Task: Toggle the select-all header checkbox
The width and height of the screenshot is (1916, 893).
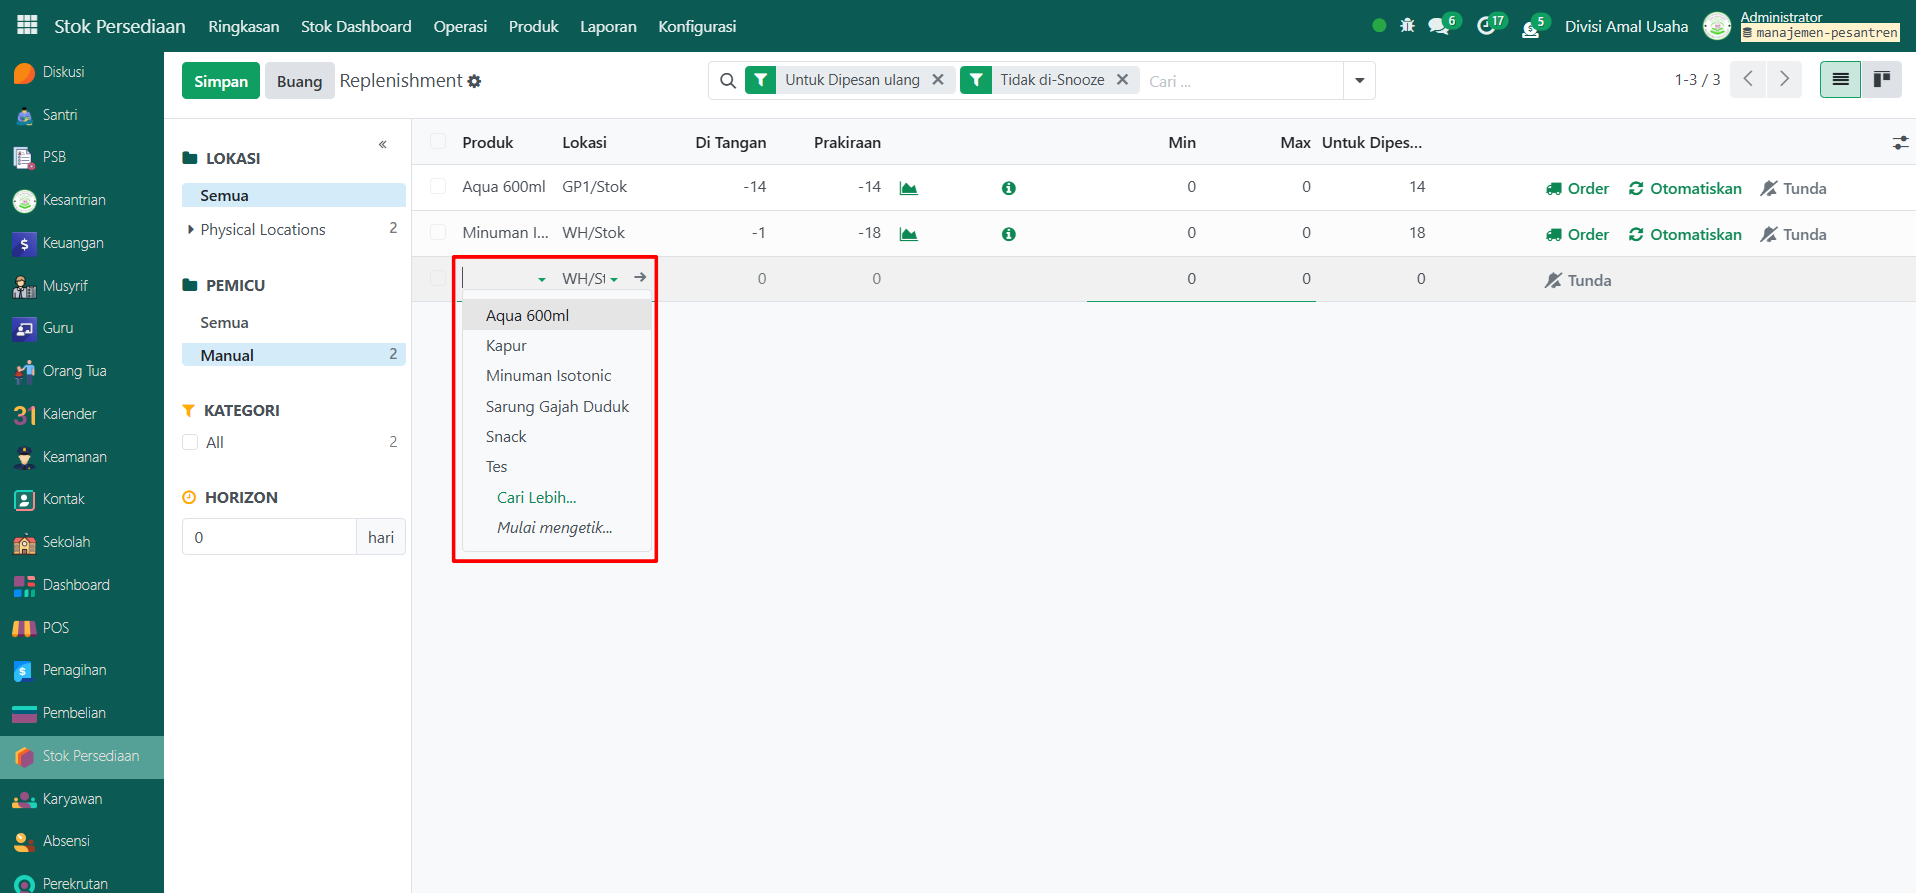Action: (438, 142)
